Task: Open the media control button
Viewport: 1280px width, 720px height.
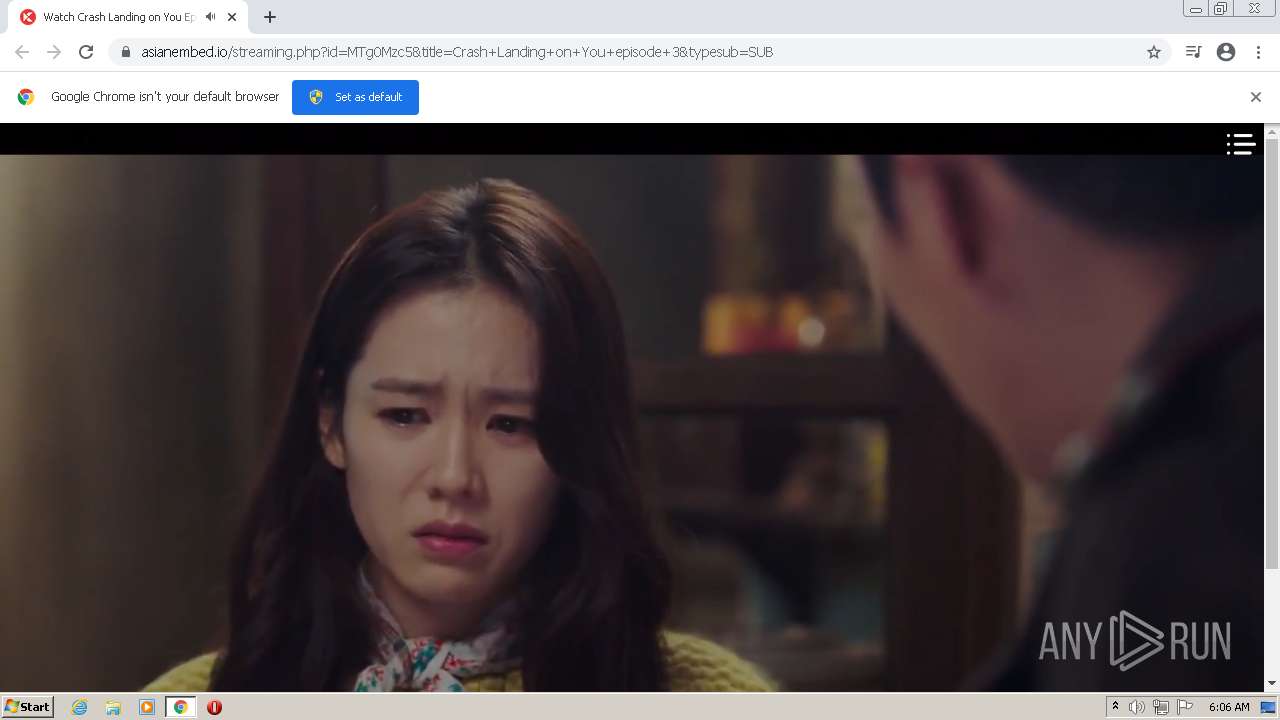Action: 1193,52
